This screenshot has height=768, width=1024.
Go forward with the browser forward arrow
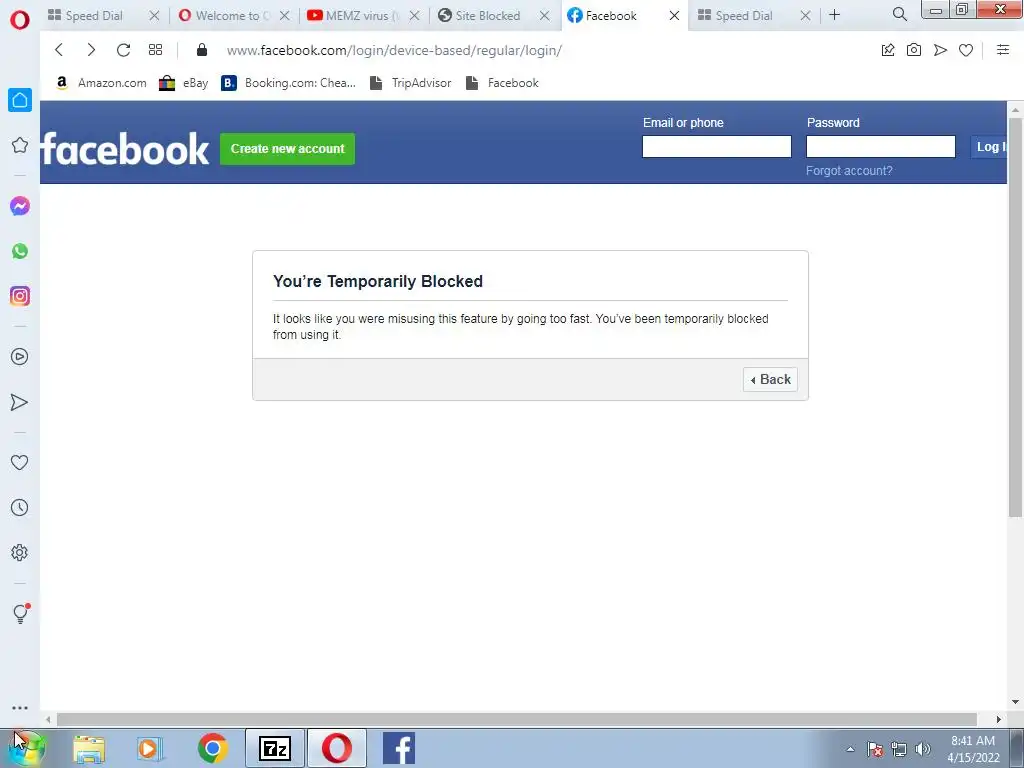[x=91, y=50]
